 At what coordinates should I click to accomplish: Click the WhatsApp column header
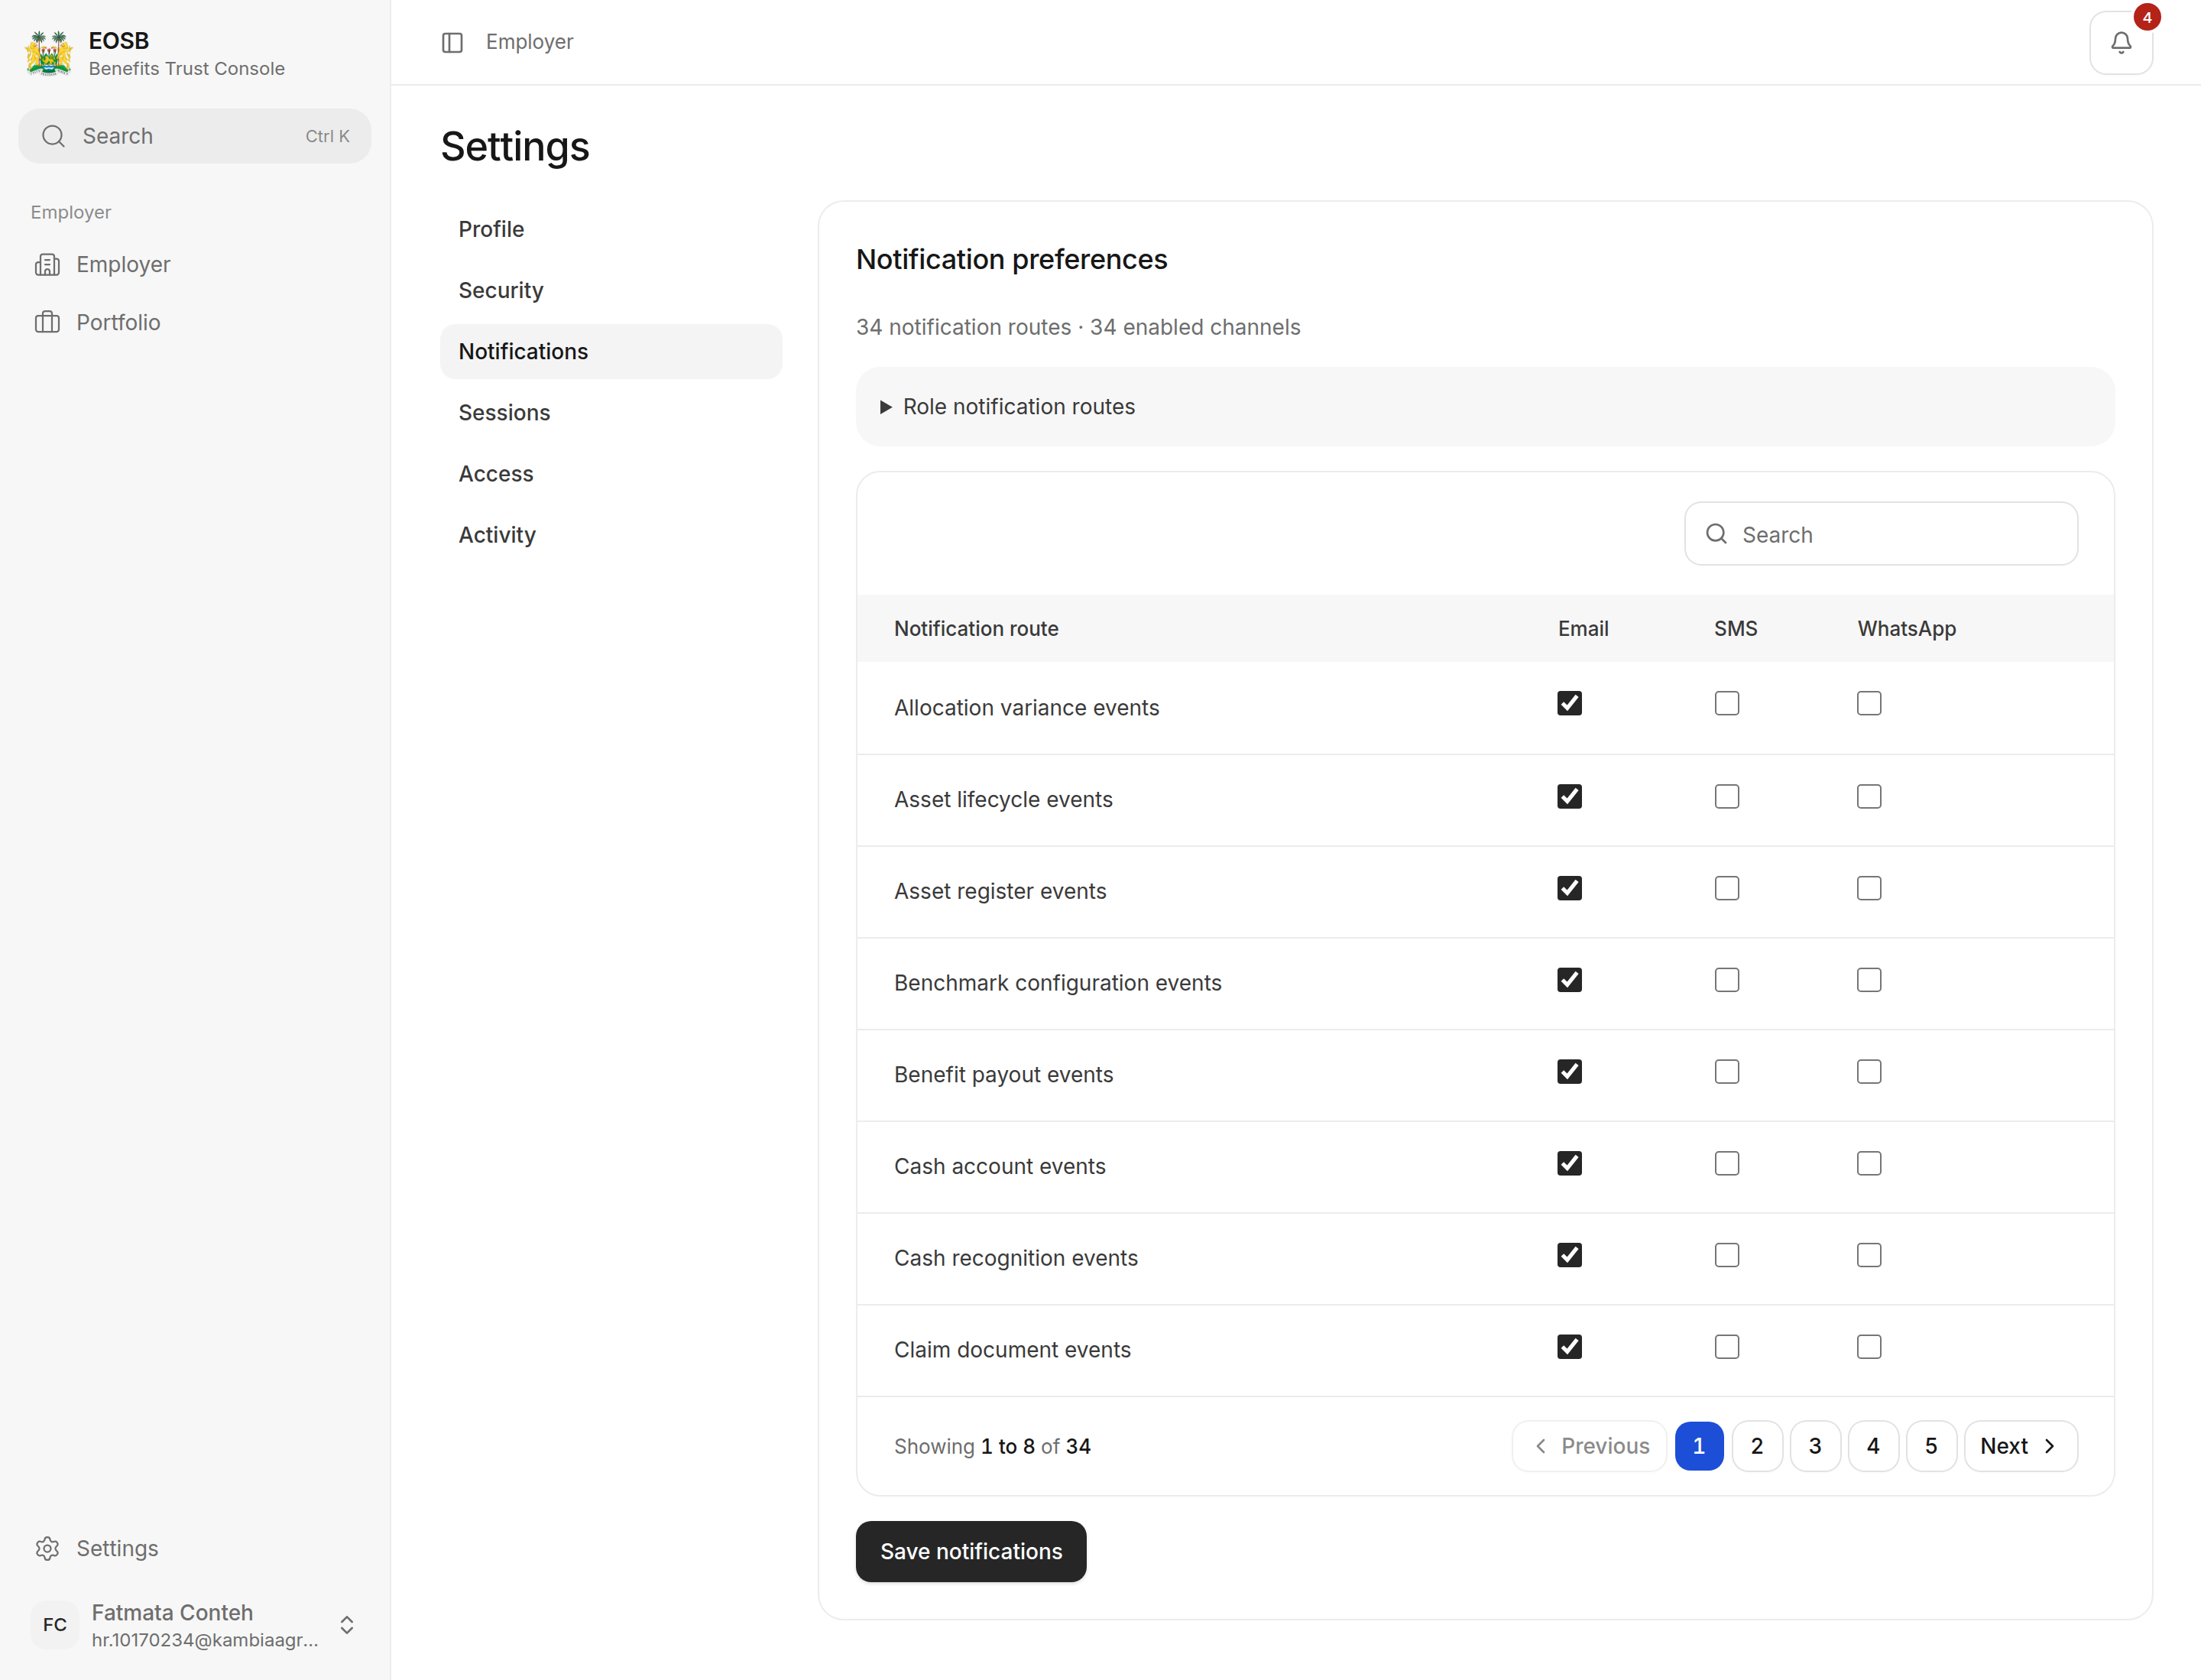pos(1906,628)
